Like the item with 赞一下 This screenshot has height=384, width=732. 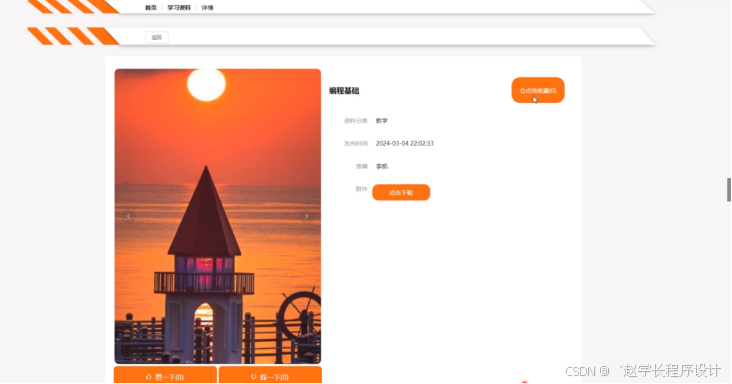165,376
